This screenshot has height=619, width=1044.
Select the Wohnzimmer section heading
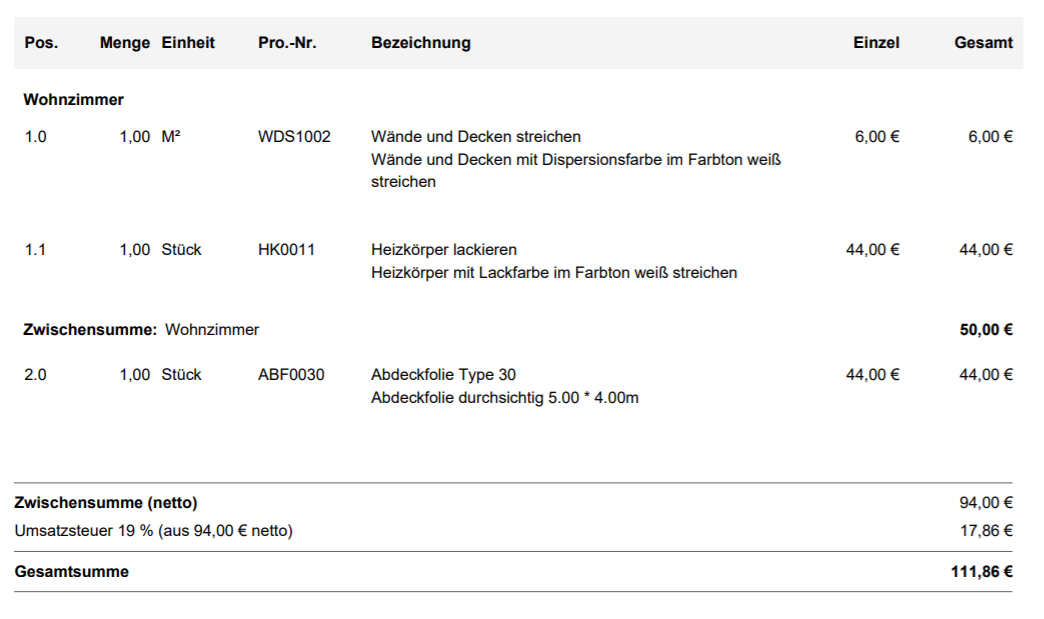(74, 100)
